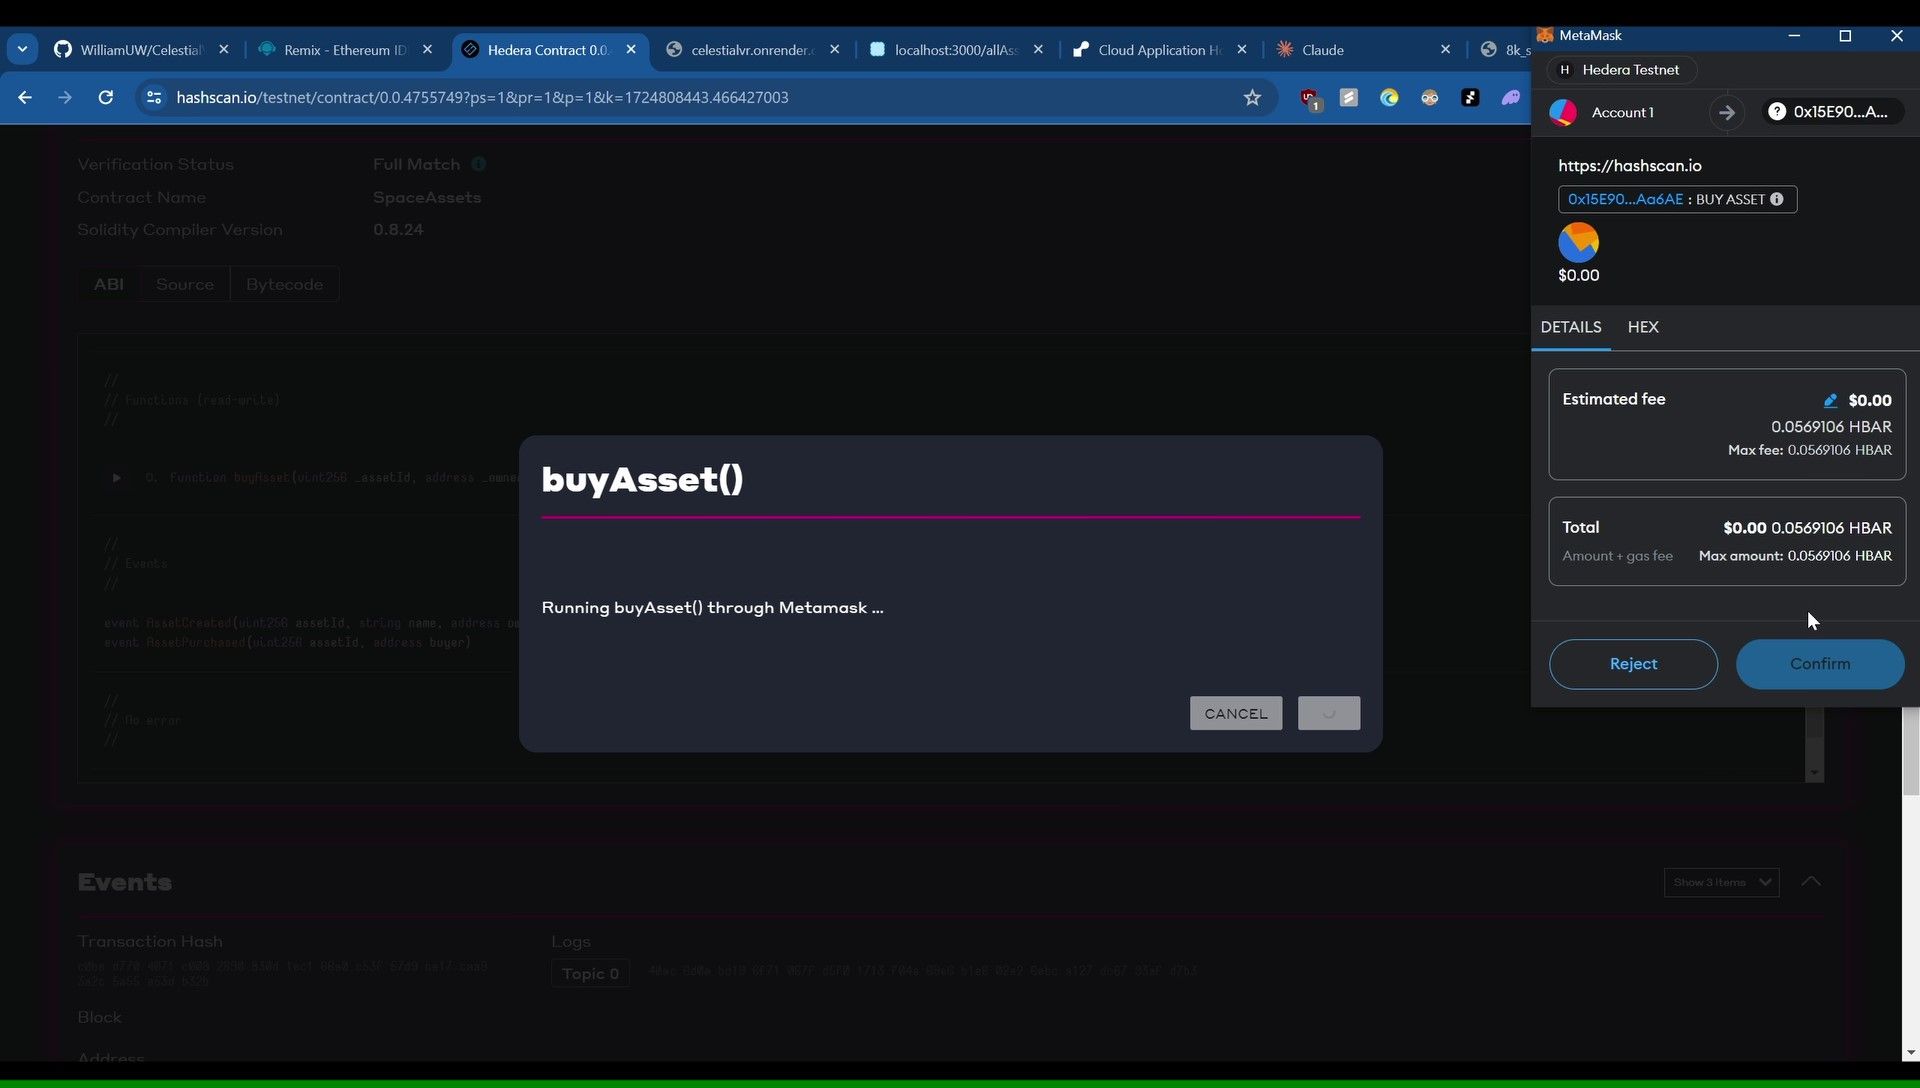Reject the MetaMask transaction

coord(1633,664)
